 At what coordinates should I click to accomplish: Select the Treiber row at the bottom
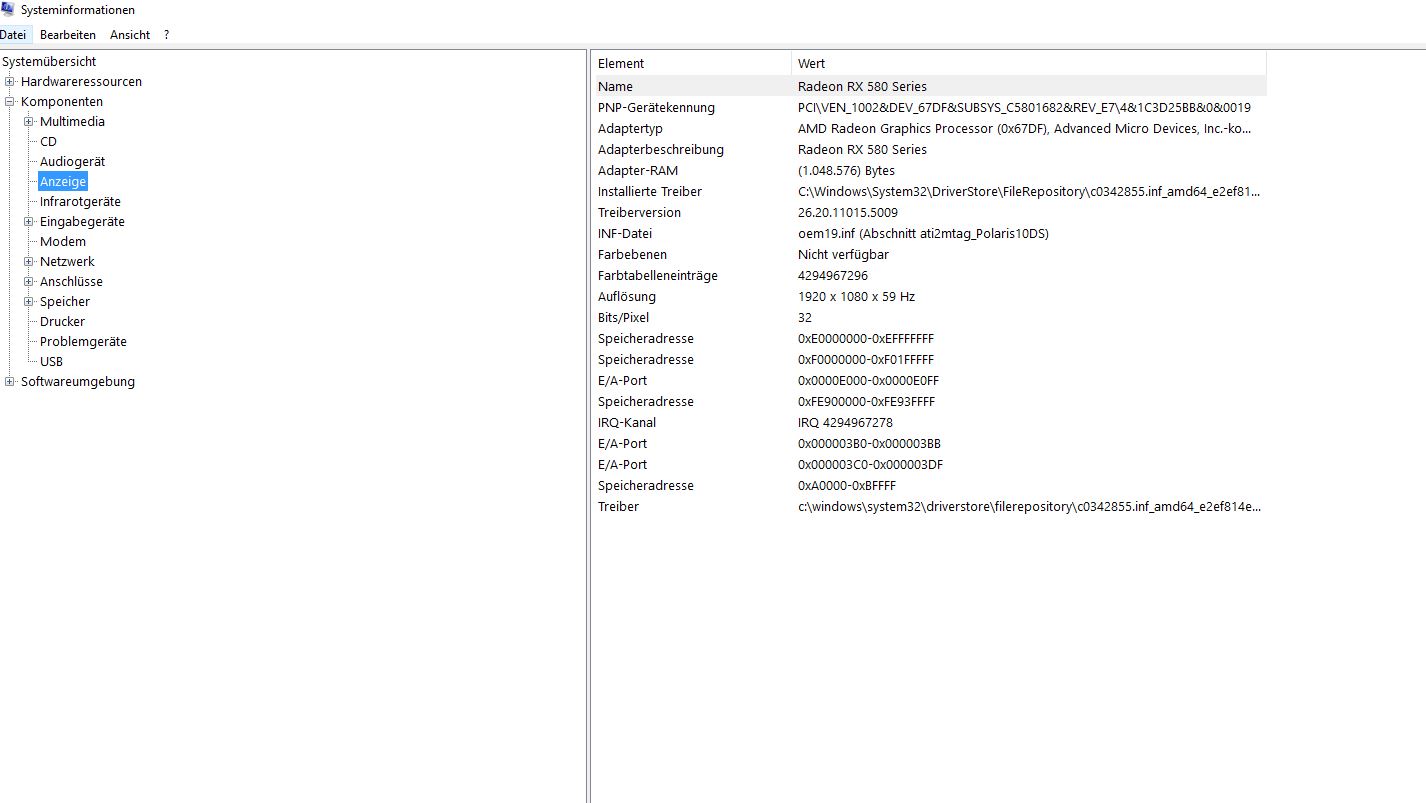click(x=930, y=506)
